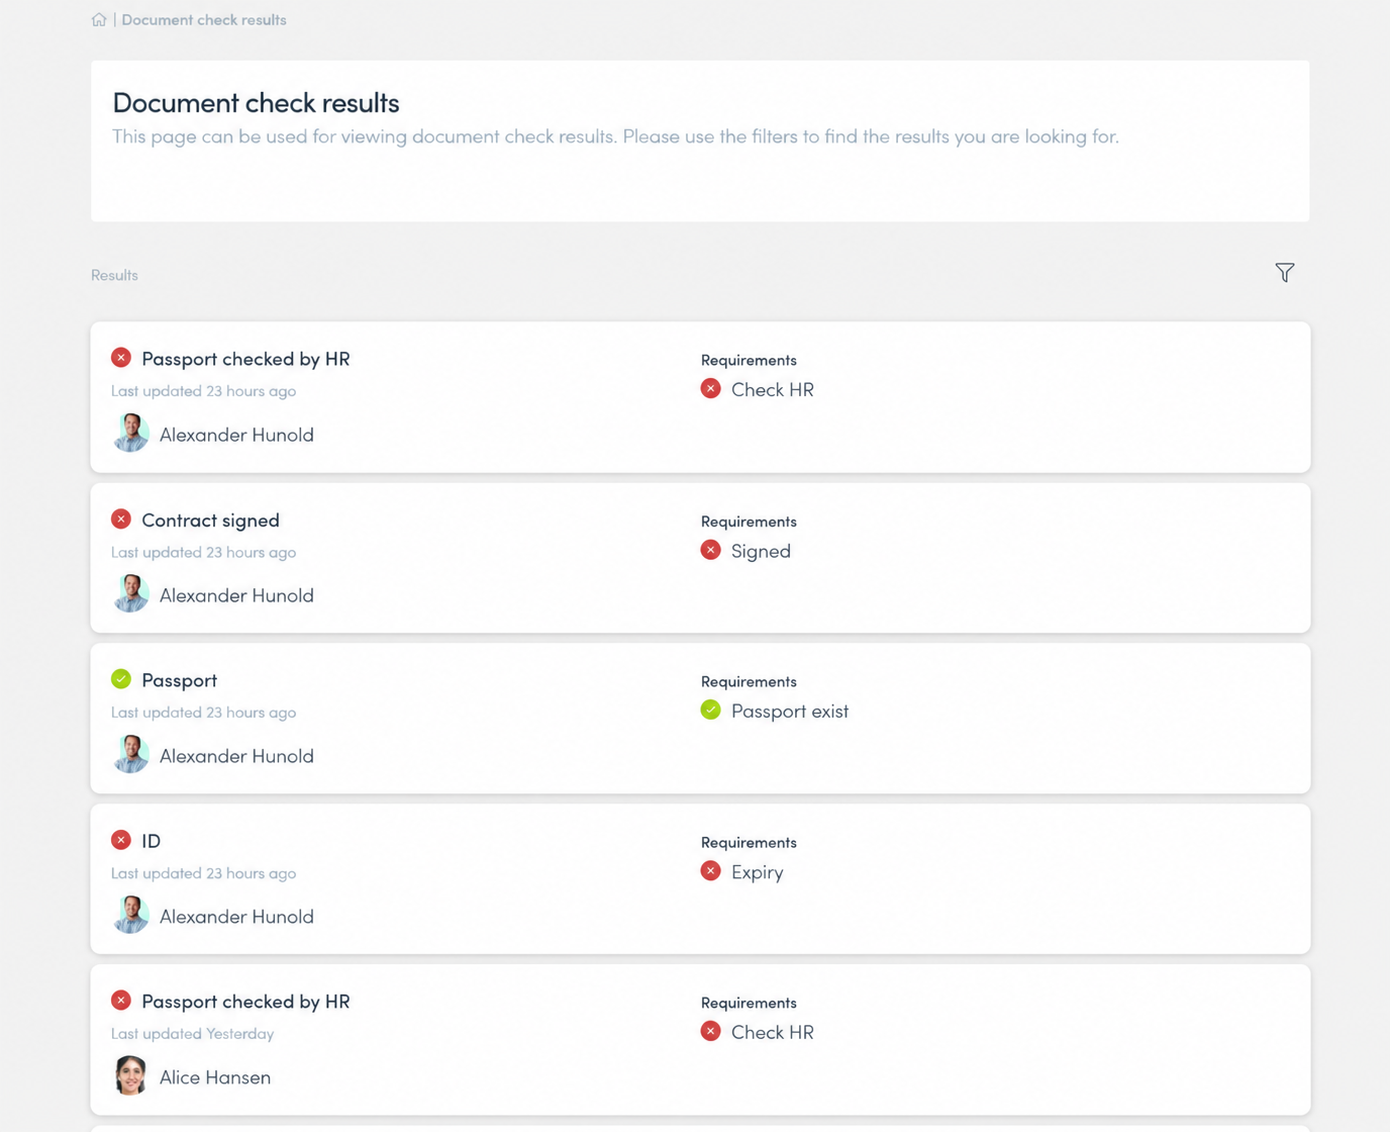
Task: Click Alexander Hunold name in Contract signed card
Action: pyautogui.click(x=237, y=595)
